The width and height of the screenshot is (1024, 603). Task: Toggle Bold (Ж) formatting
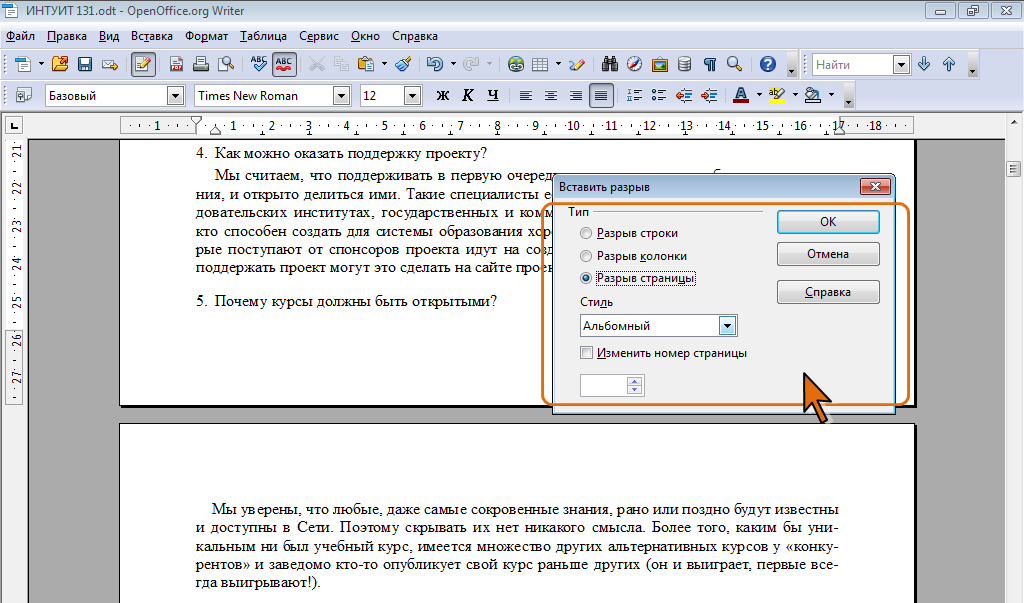point(443,95)
